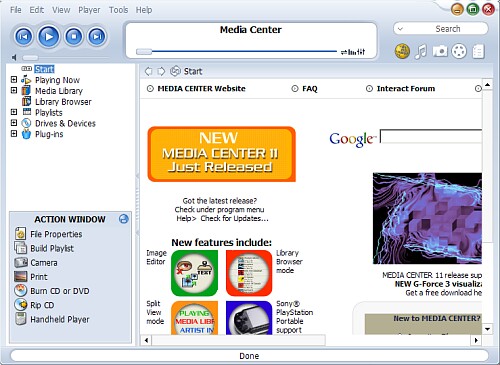Click the home icon beside Start
Image resolution: width=500 pixels, height=365 pixels.
click(175, 71)
